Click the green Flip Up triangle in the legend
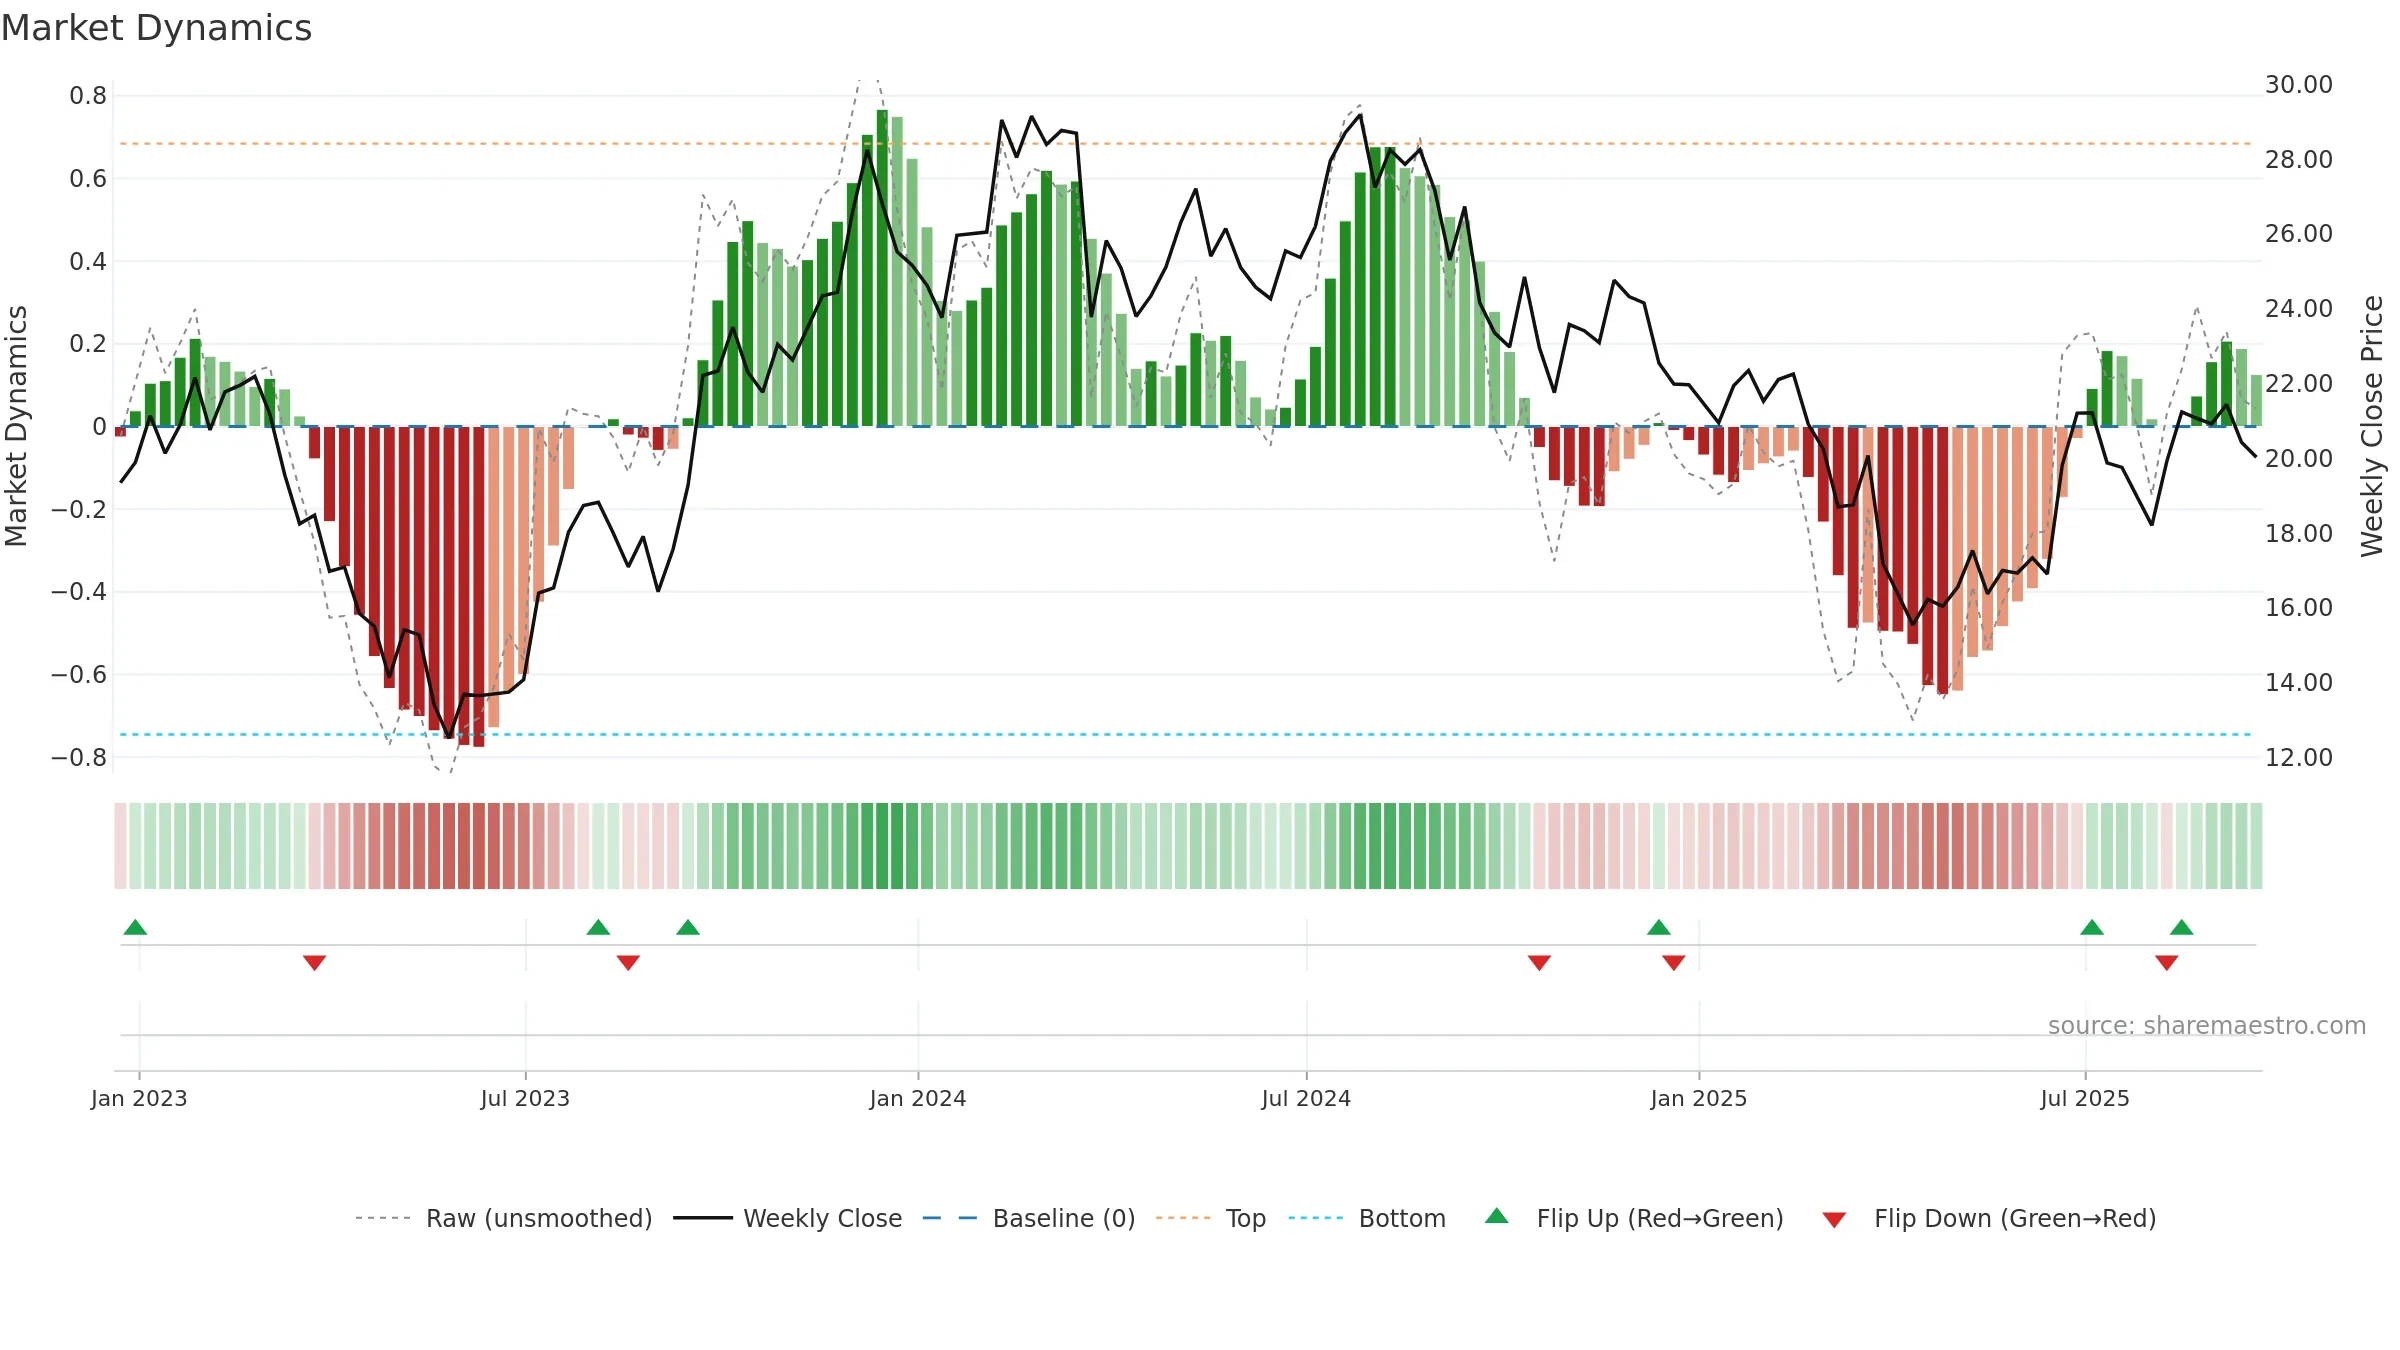2400x1350 pixels. click(1496, 1216)
